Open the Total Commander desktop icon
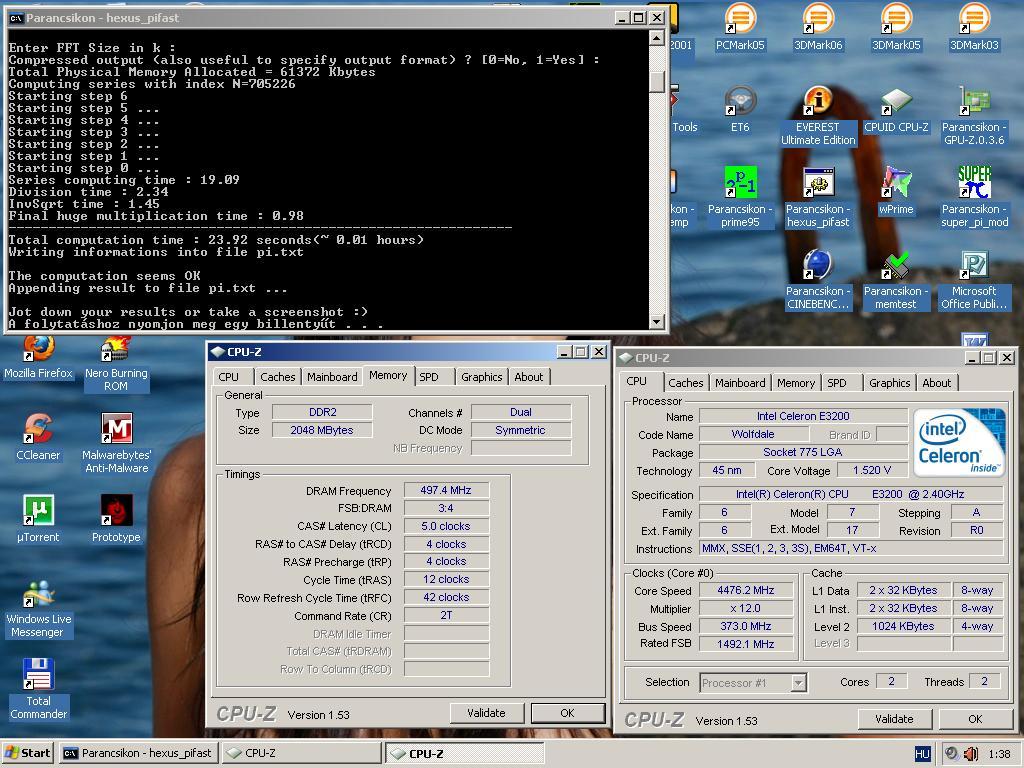 [39, 690]
